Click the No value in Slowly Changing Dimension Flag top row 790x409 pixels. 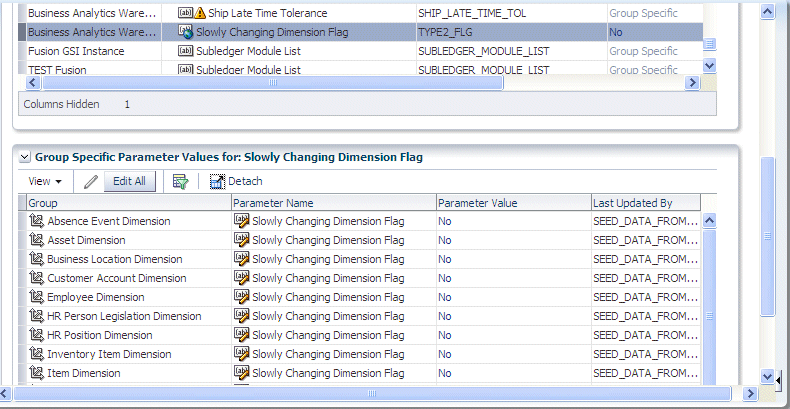[x=616, y=32]
